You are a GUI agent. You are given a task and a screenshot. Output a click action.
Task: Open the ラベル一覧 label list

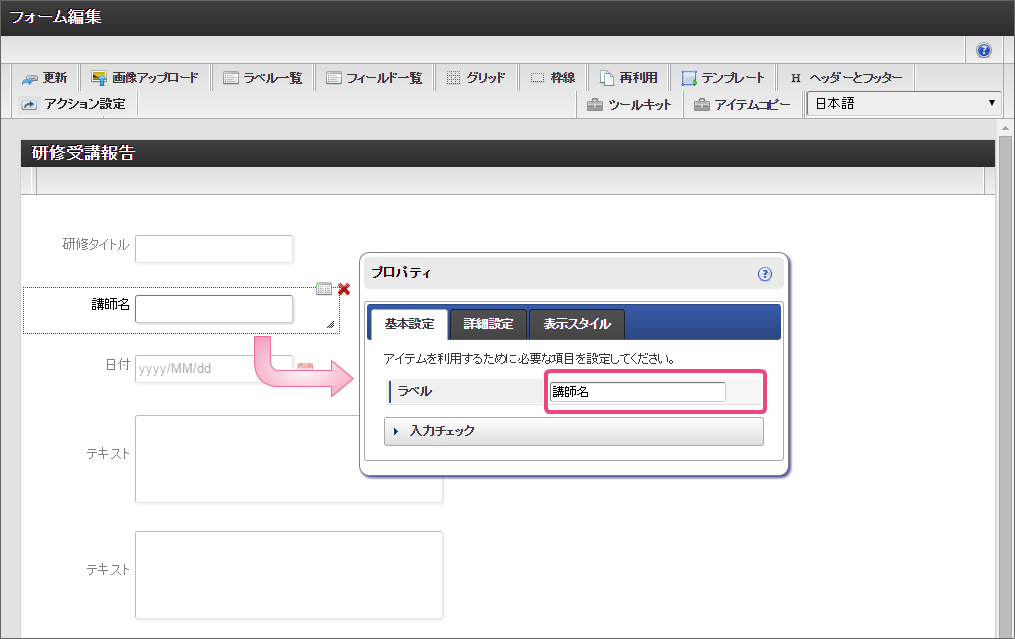(x=262, y=78)
